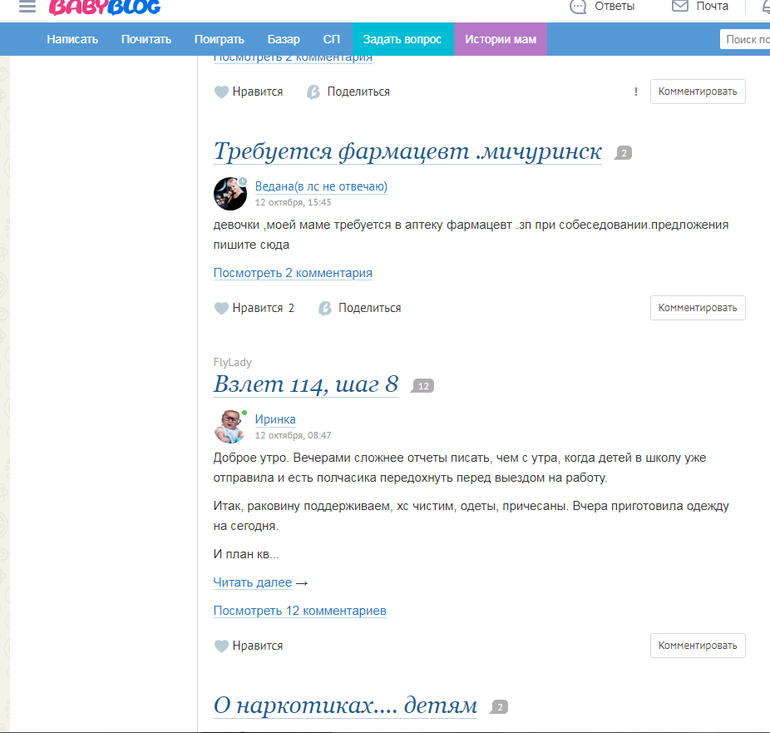Open the hamburger menu icon
The image size is (770, 733).
27,7
